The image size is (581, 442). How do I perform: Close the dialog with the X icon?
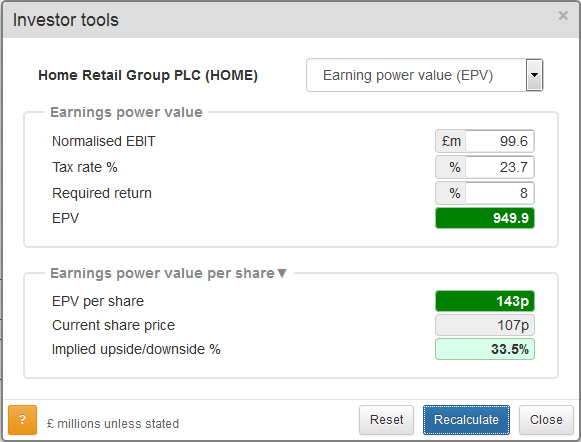(563, 16)
